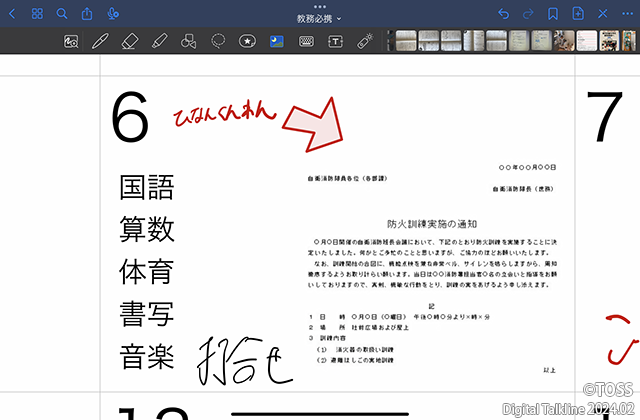Select the Text box tool
The width and height of the screenshot is (640, 420).
(x=336, y=42)
